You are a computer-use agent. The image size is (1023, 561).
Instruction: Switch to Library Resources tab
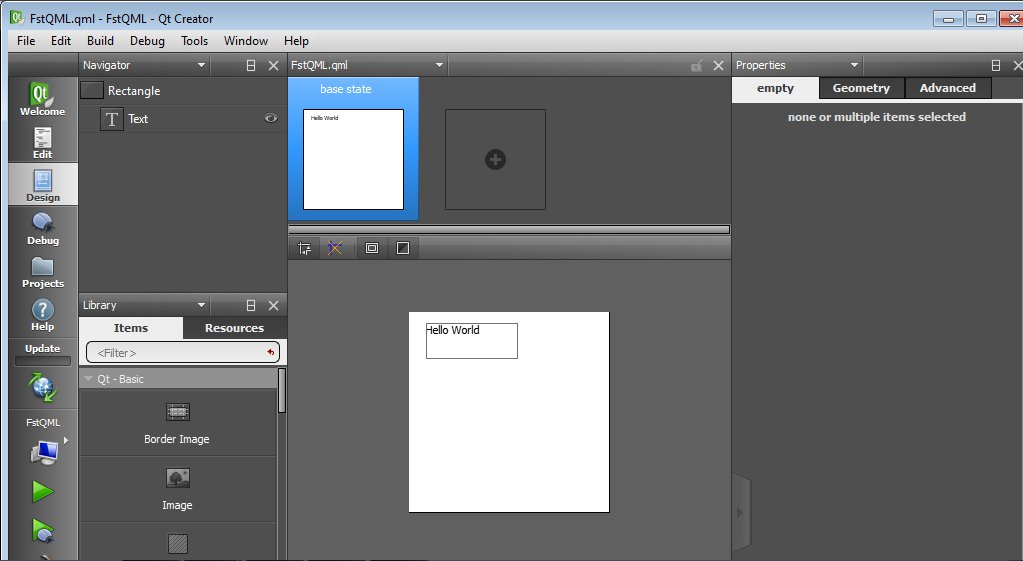pos(235,328)
